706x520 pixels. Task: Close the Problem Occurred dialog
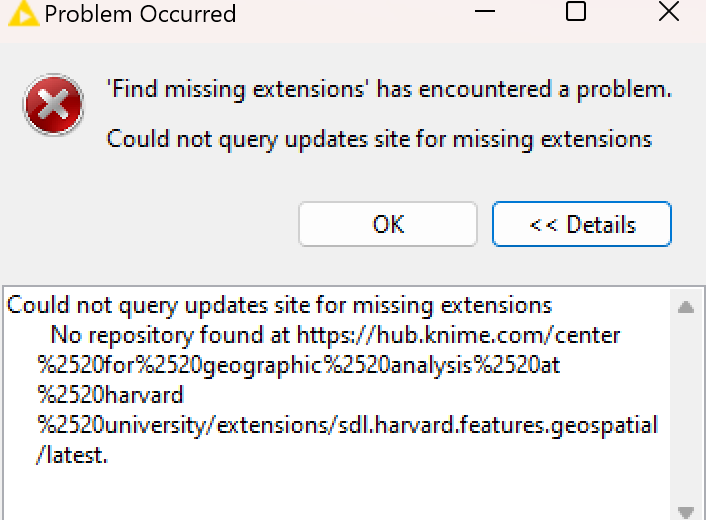669,11
